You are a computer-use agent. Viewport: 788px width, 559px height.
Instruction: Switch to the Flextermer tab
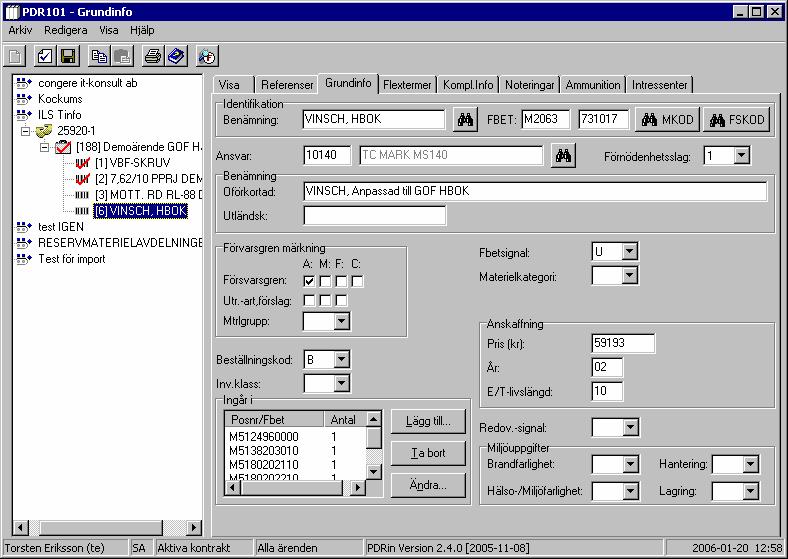407,85
